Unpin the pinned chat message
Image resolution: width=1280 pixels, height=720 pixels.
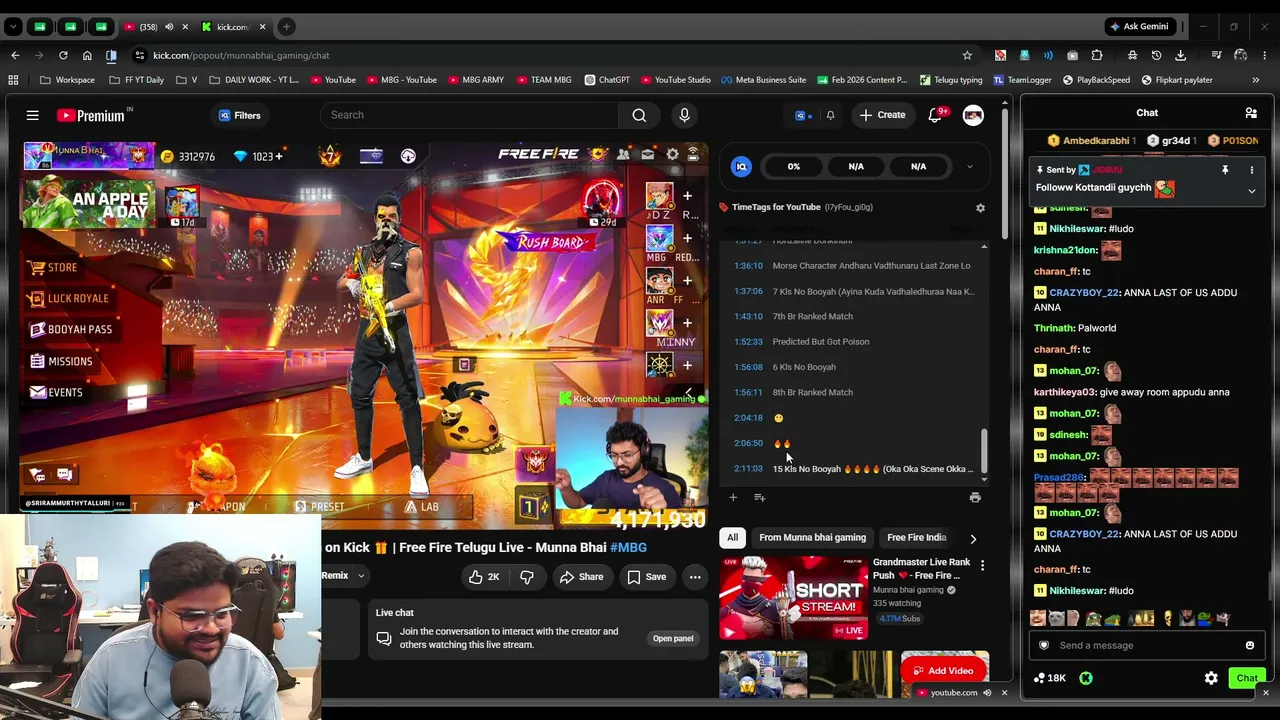coord(1225,171)
